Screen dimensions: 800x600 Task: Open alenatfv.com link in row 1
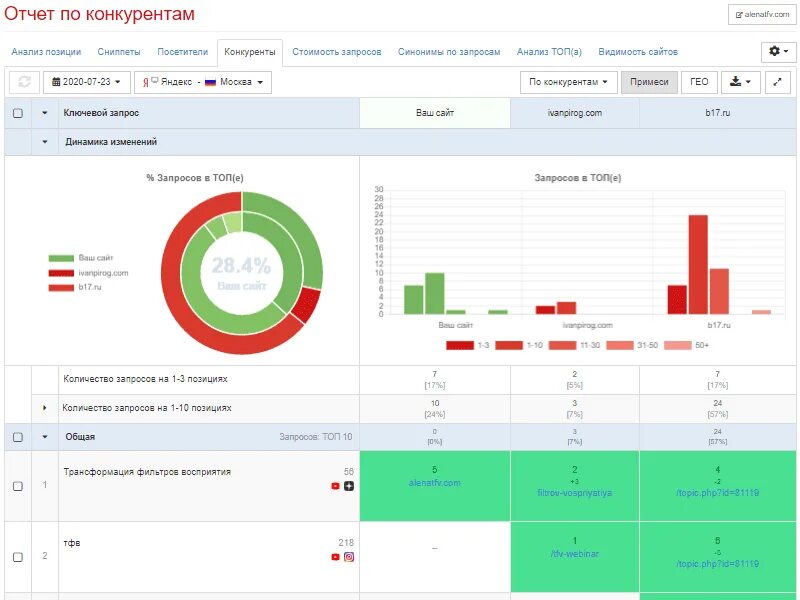point(435,483)
